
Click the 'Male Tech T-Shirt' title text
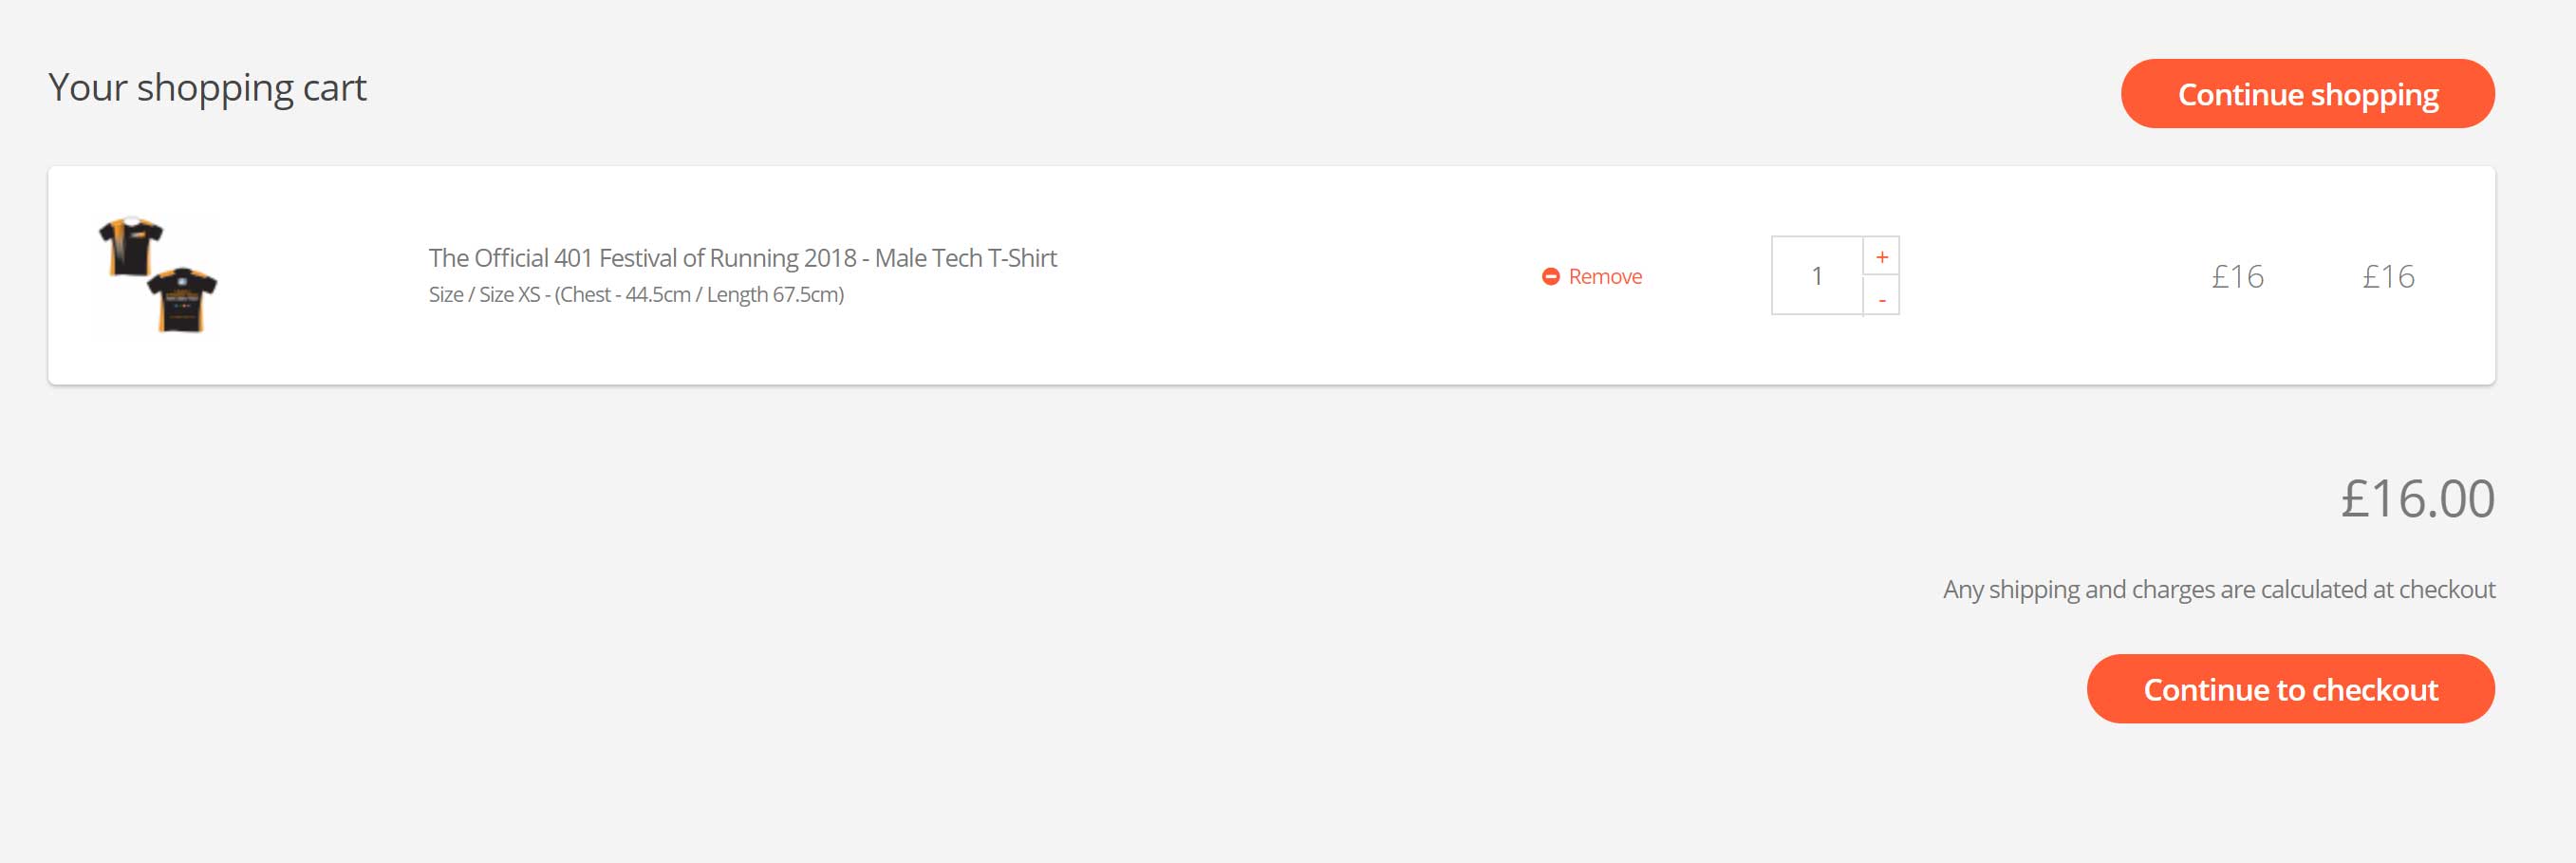pos(965,258)
